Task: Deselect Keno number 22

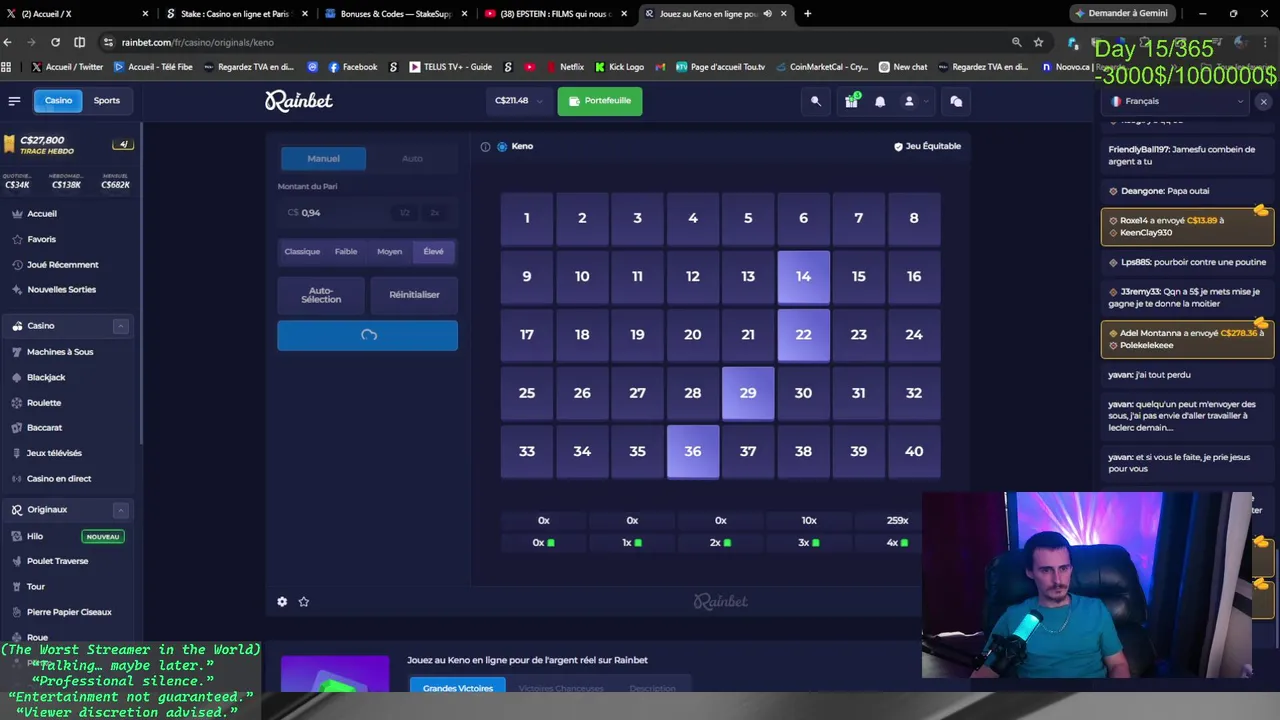Action: coord(803,334)
